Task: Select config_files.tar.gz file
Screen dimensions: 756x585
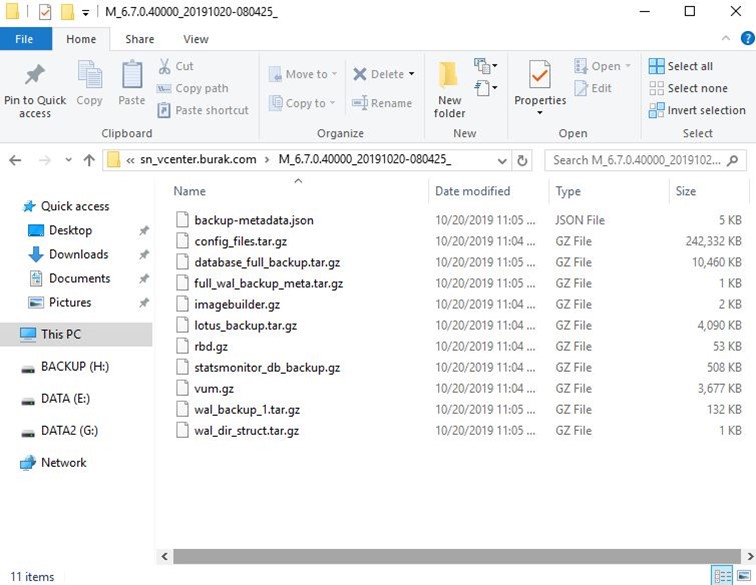Action: [x=241, y=241]
